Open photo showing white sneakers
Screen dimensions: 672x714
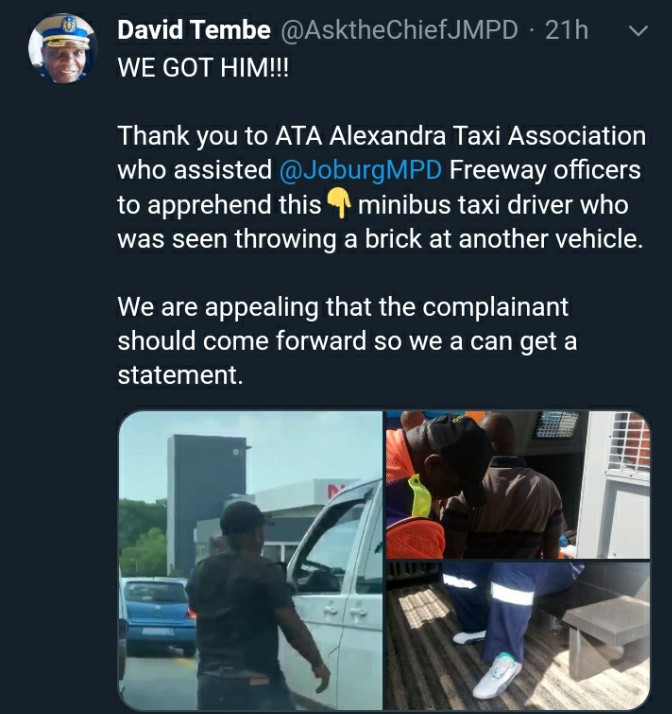point(518,636)
